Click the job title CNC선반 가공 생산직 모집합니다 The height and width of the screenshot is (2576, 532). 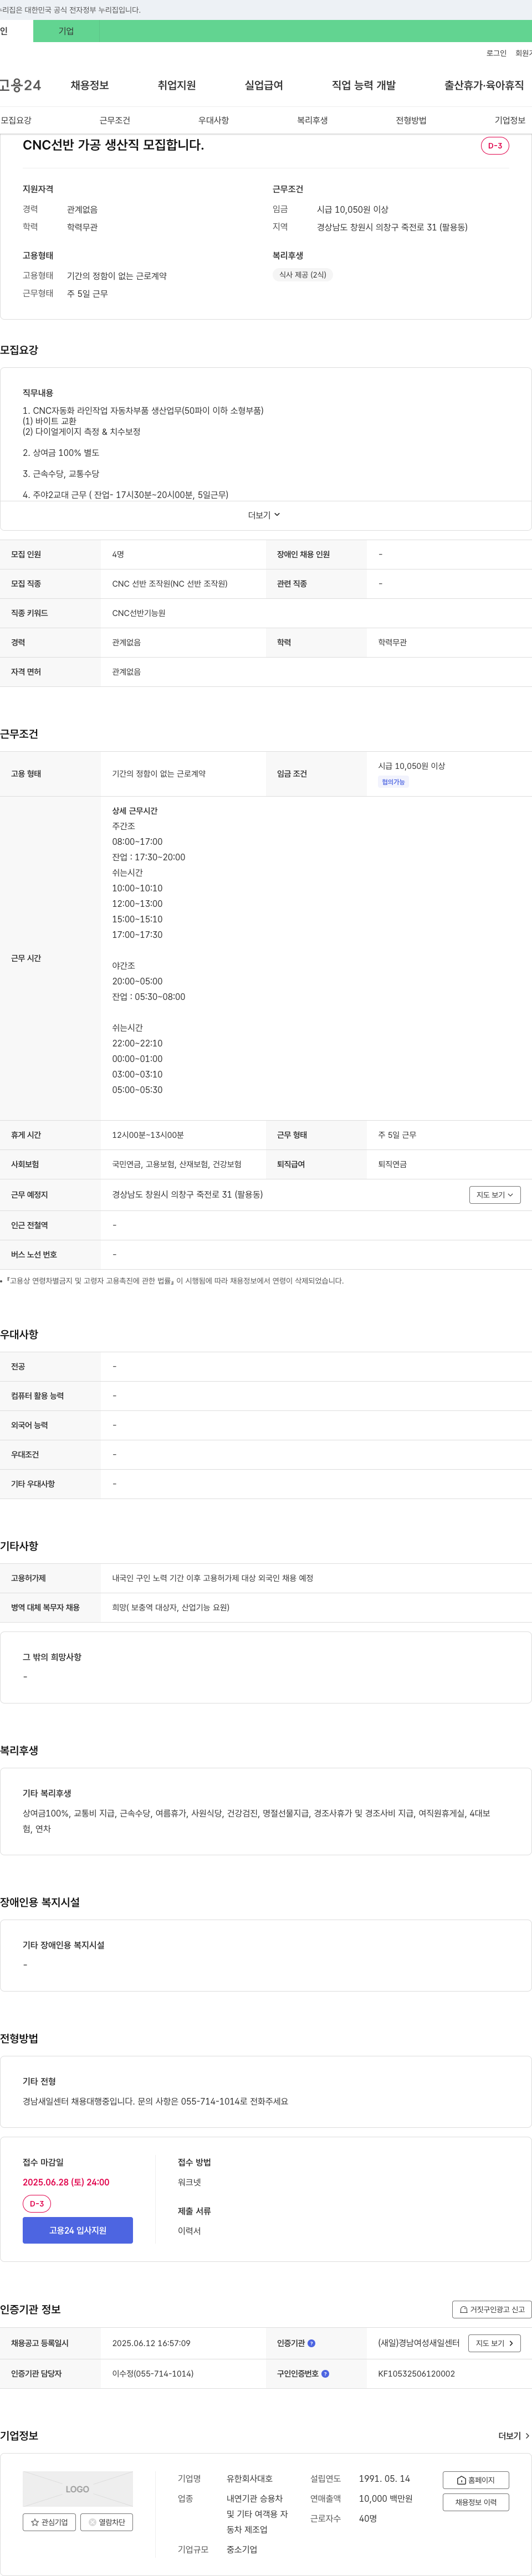coord(113,145)
